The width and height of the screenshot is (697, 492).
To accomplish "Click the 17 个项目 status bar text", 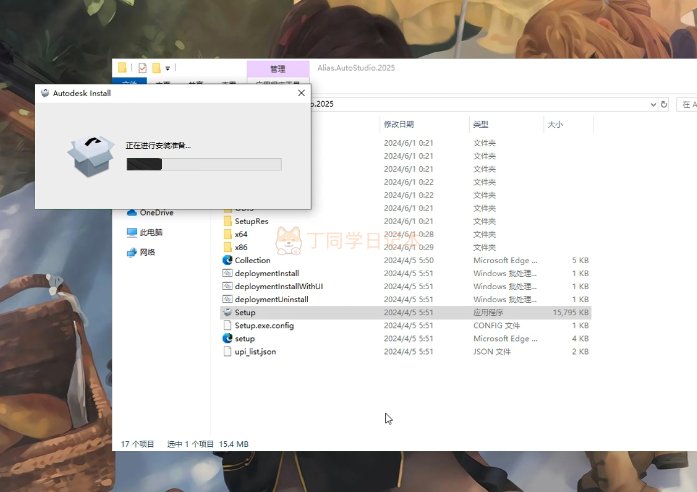I will click(137, 444).
